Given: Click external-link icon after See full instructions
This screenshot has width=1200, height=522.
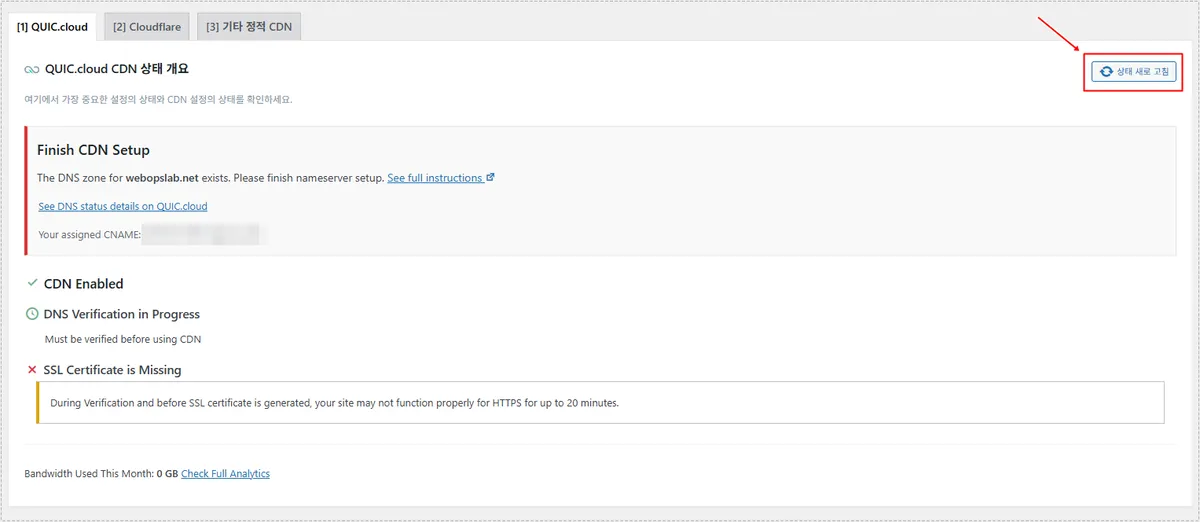Looking at the screenshot, I should 490,178.
